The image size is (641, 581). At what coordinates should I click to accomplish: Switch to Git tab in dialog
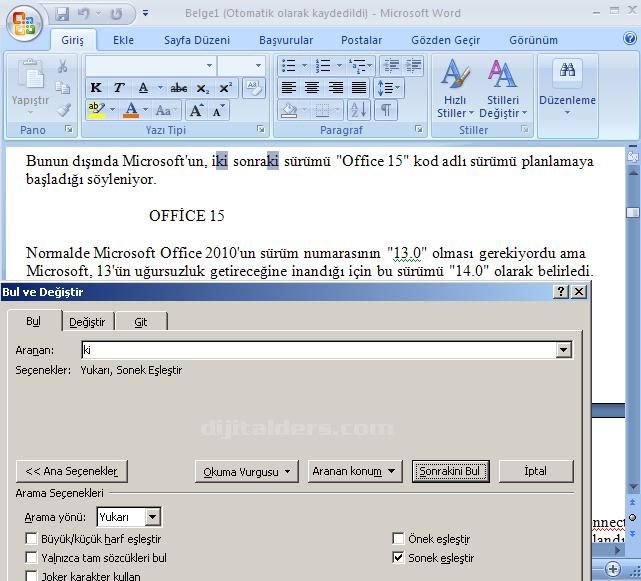click(x=141, y=322)
